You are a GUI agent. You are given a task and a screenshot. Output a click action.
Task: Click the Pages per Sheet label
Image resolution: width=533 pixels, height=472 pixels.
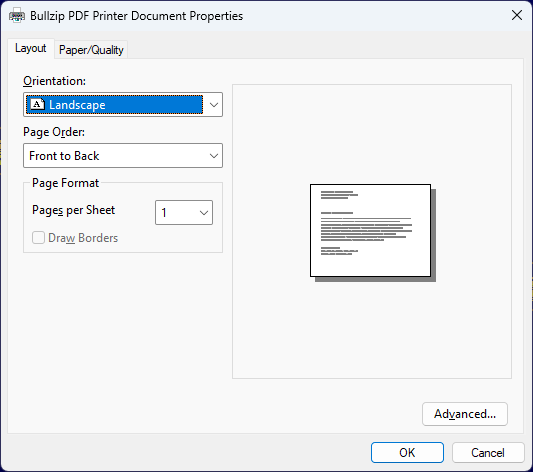point(73,210)
